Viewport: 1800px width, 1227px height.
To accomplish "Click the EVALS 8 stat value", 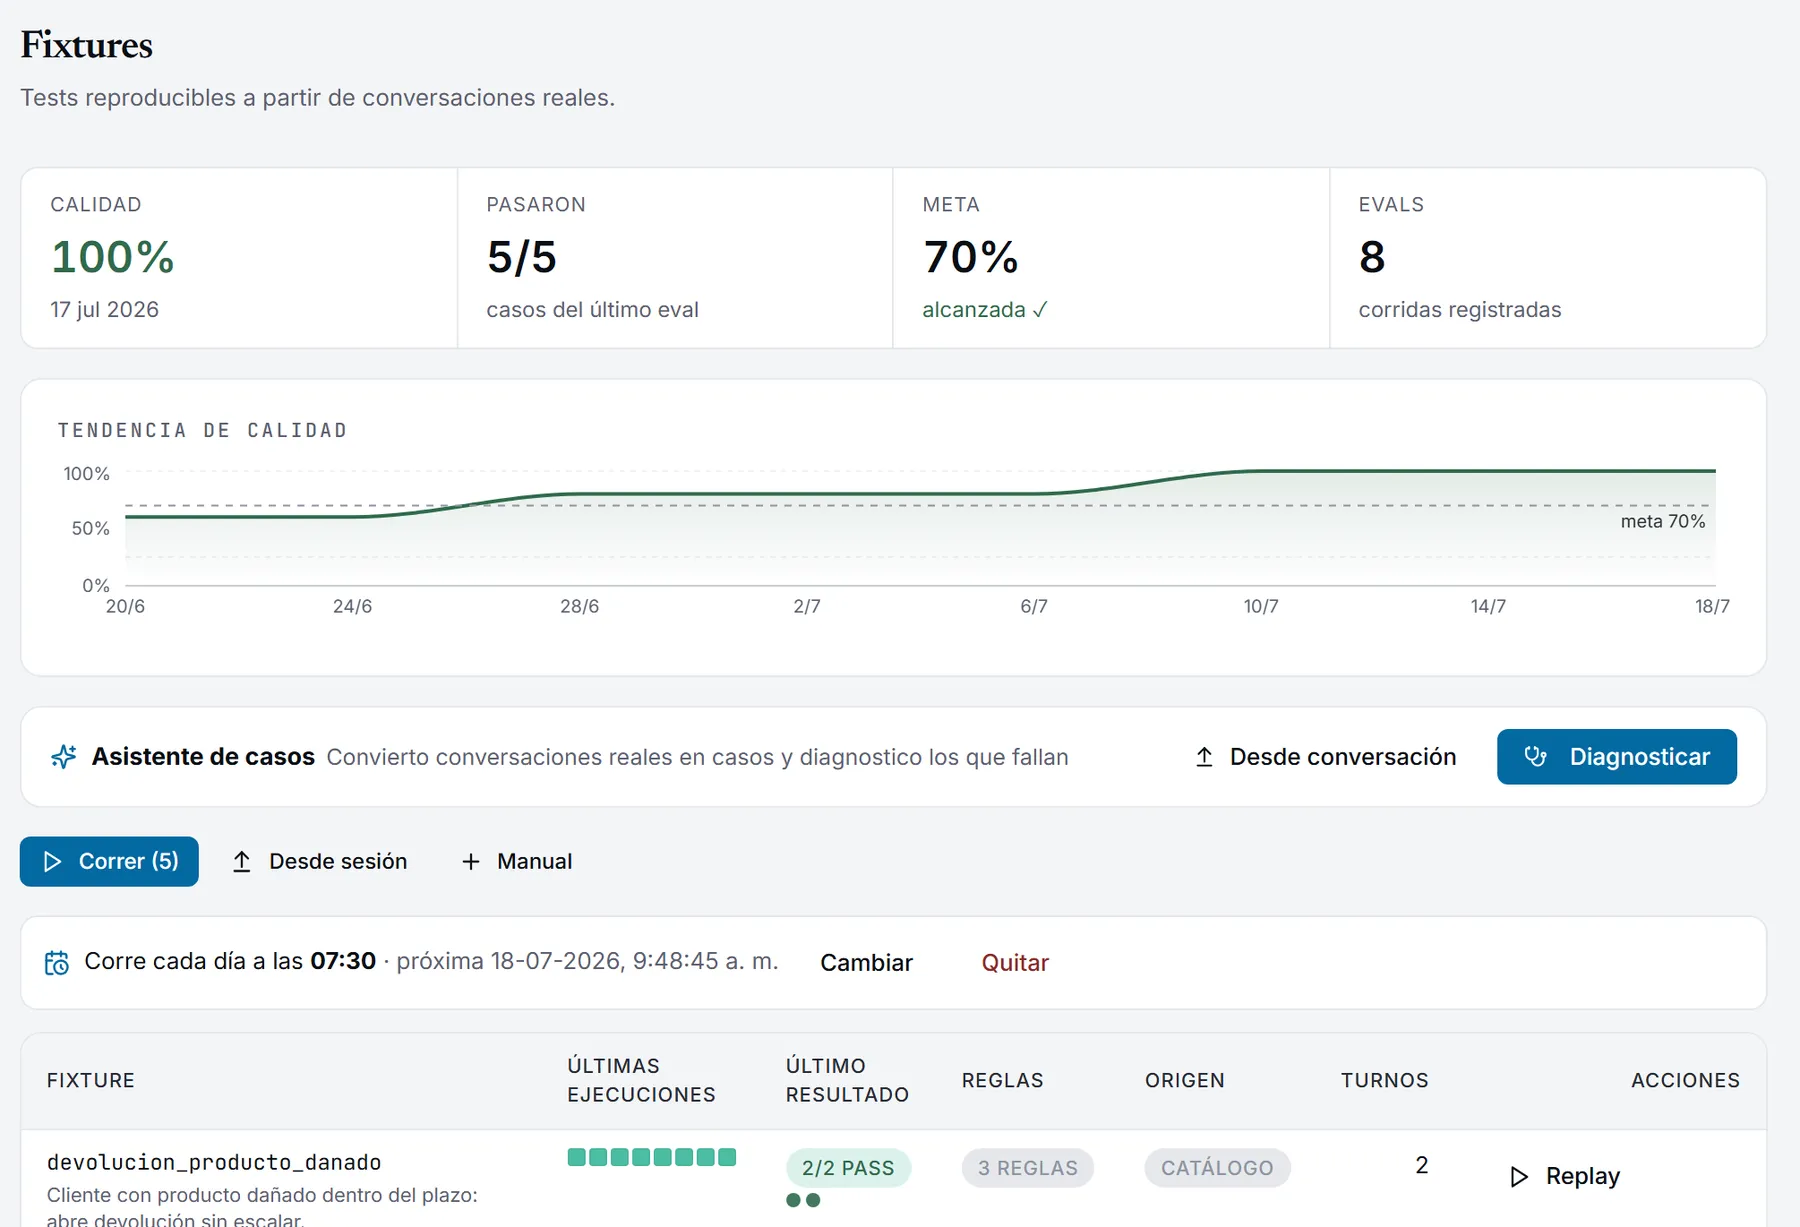I will click(1372, 257).
